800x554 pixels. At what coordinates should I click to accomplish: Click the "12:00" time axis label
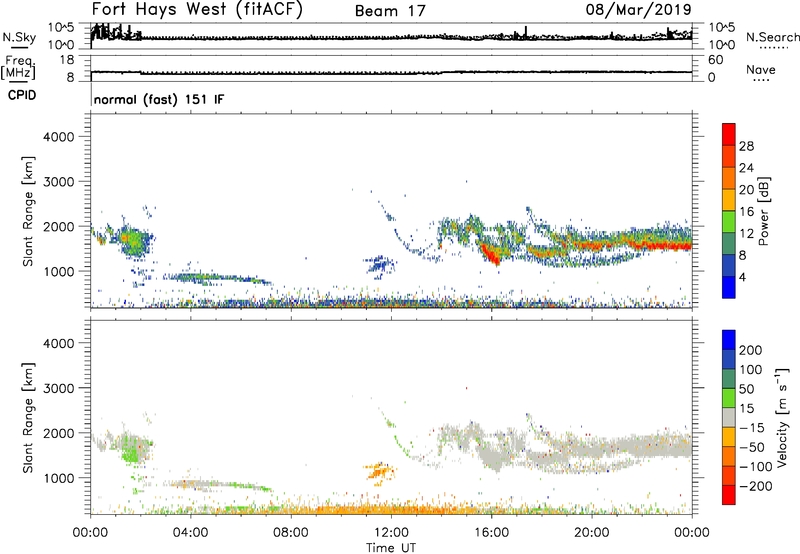(391, 533)
